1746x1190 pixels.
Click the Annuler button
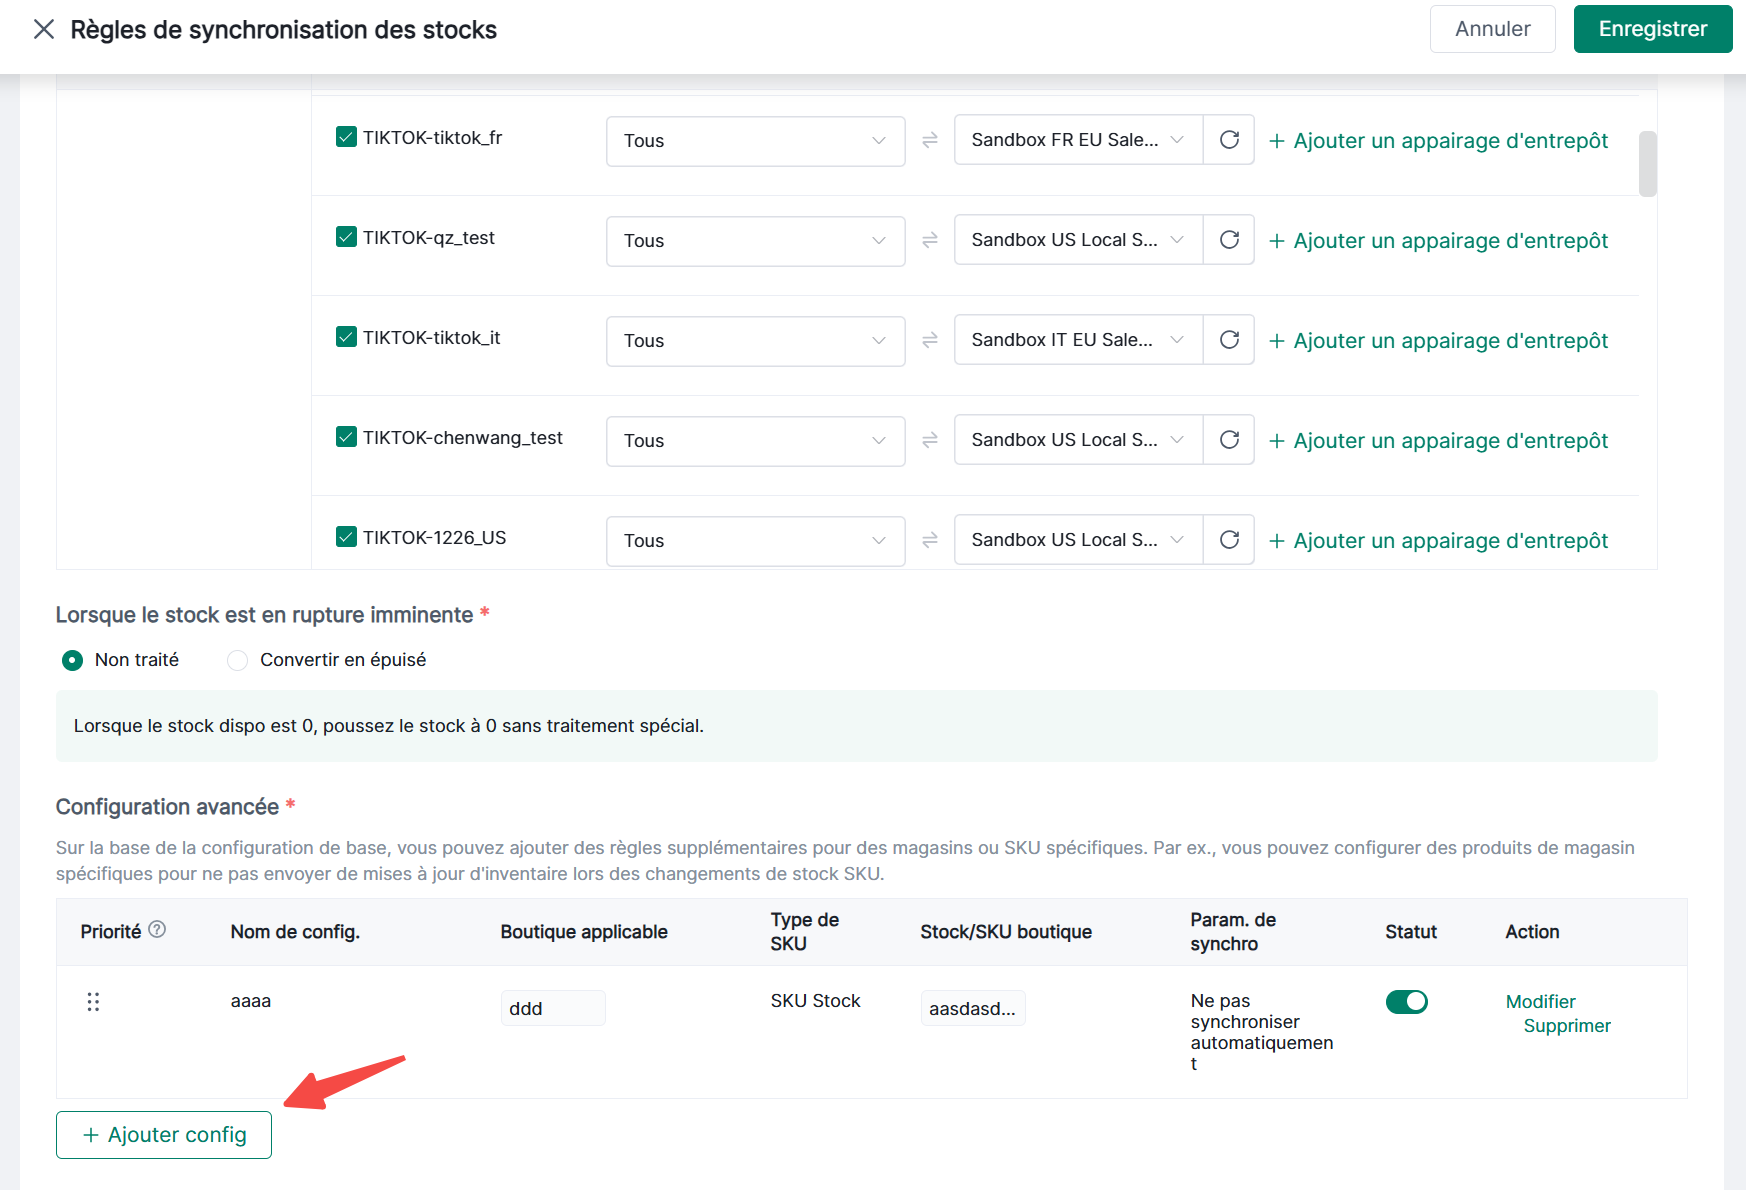point(1492,29)
